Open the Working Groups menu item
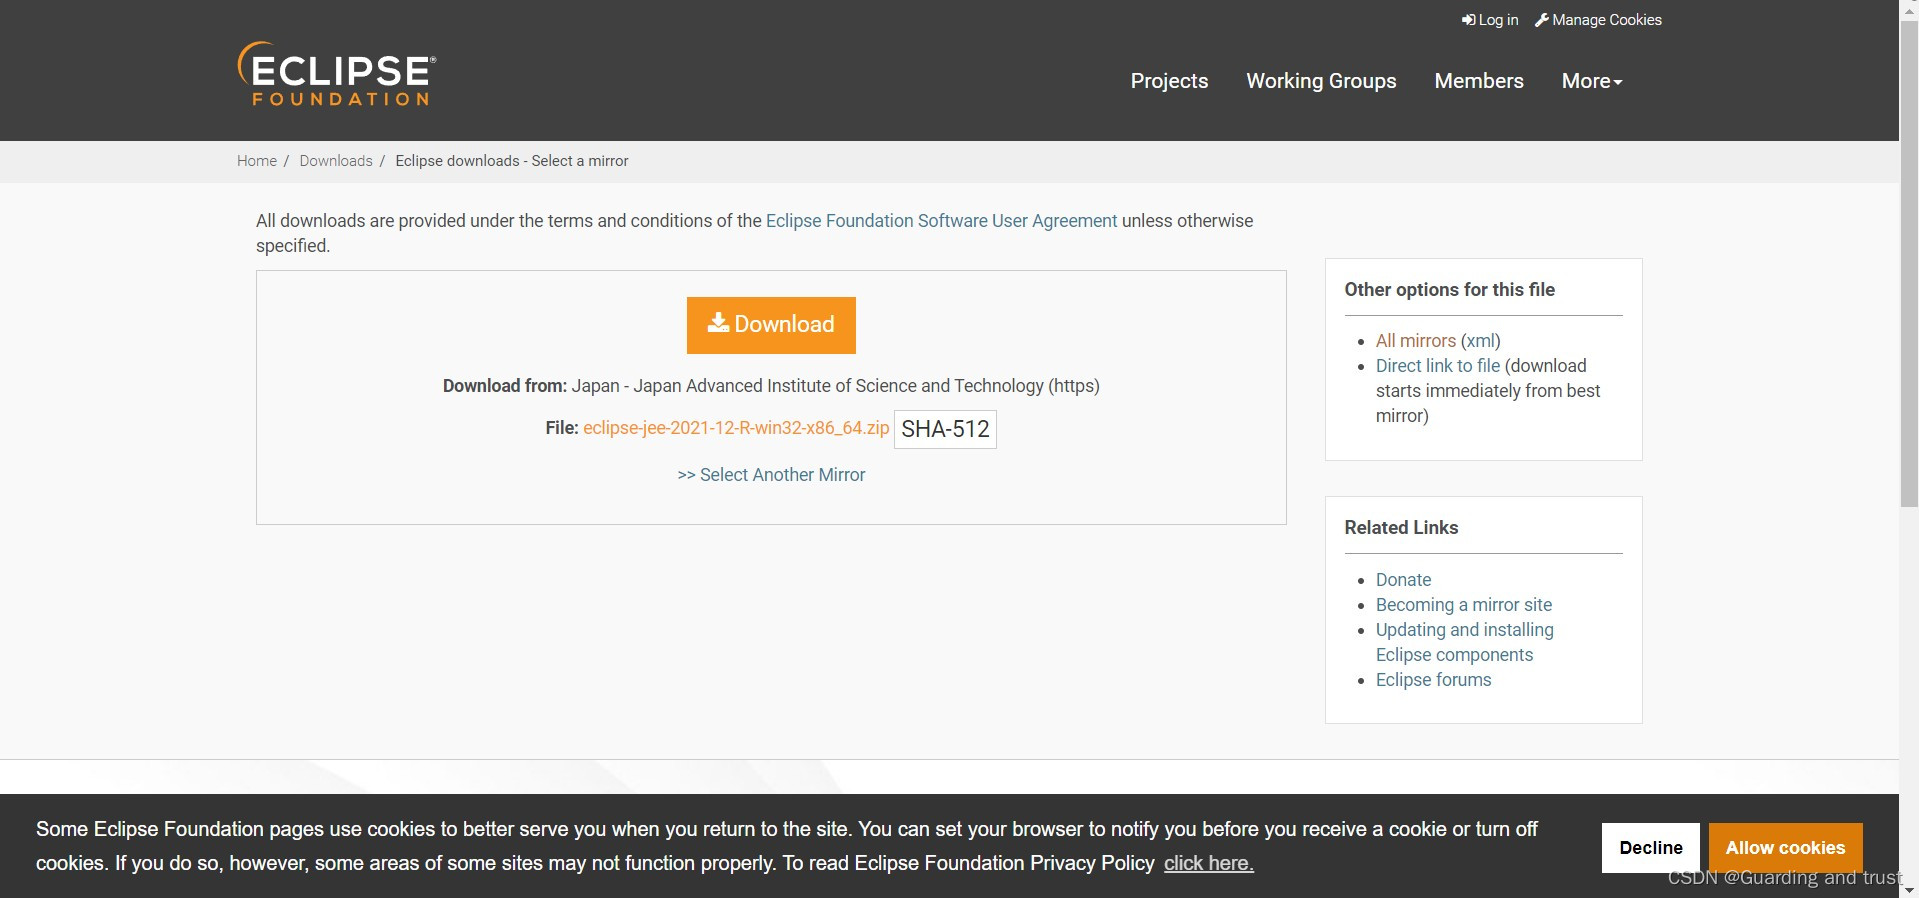 point(1321,81)
